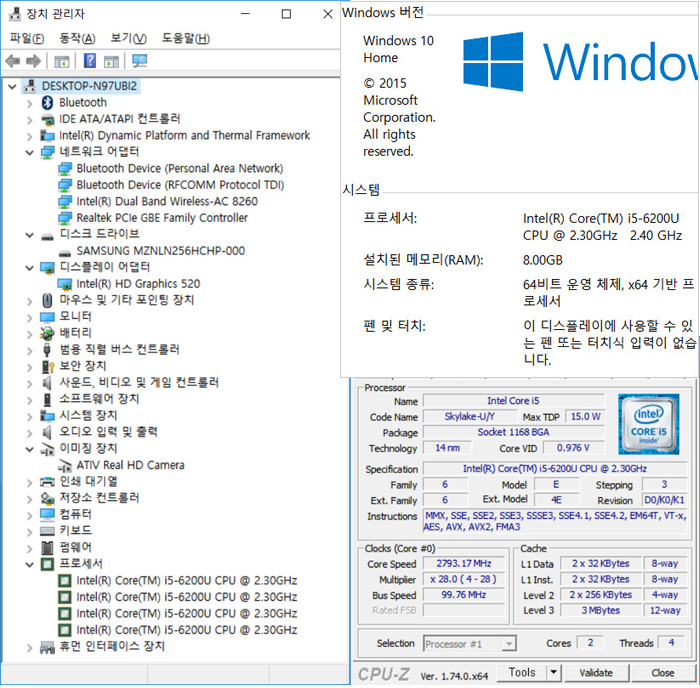Open the 동작(A) menu
This screenshot has width=700, height=688.
[77, 38]
